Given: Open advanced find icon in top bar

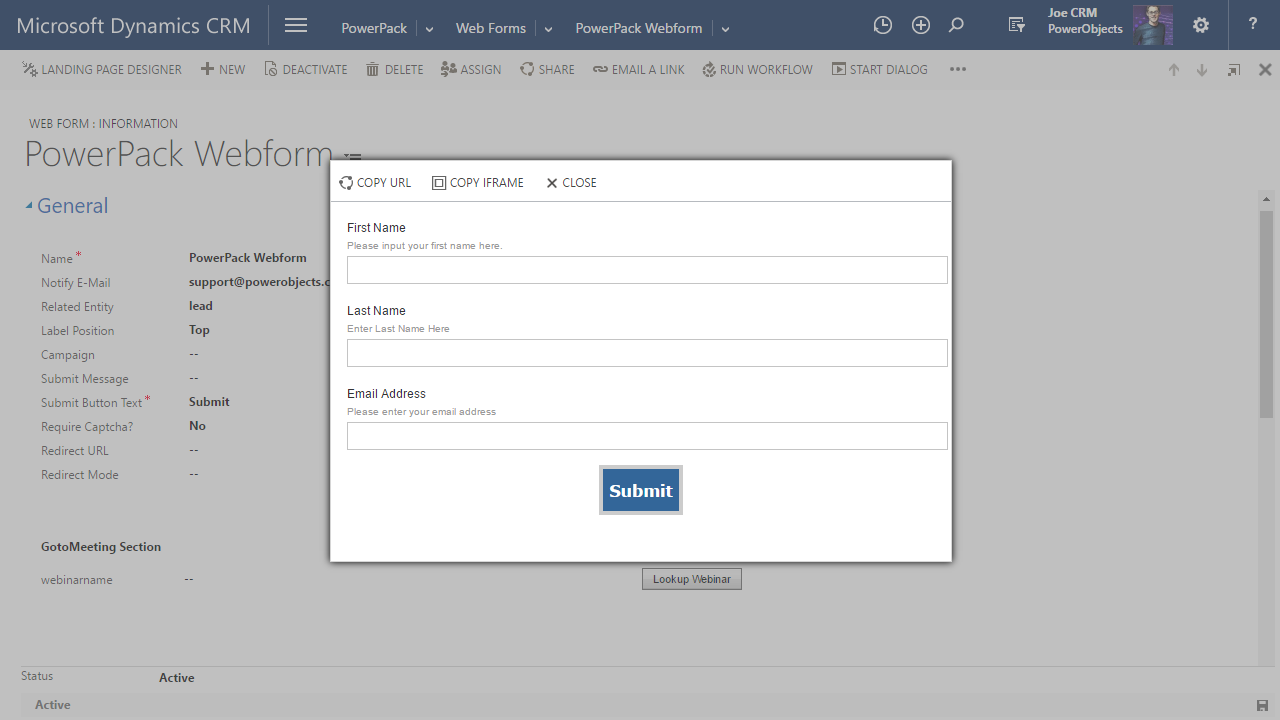Looking at the screenshot, I should (x=1017, y=25).
